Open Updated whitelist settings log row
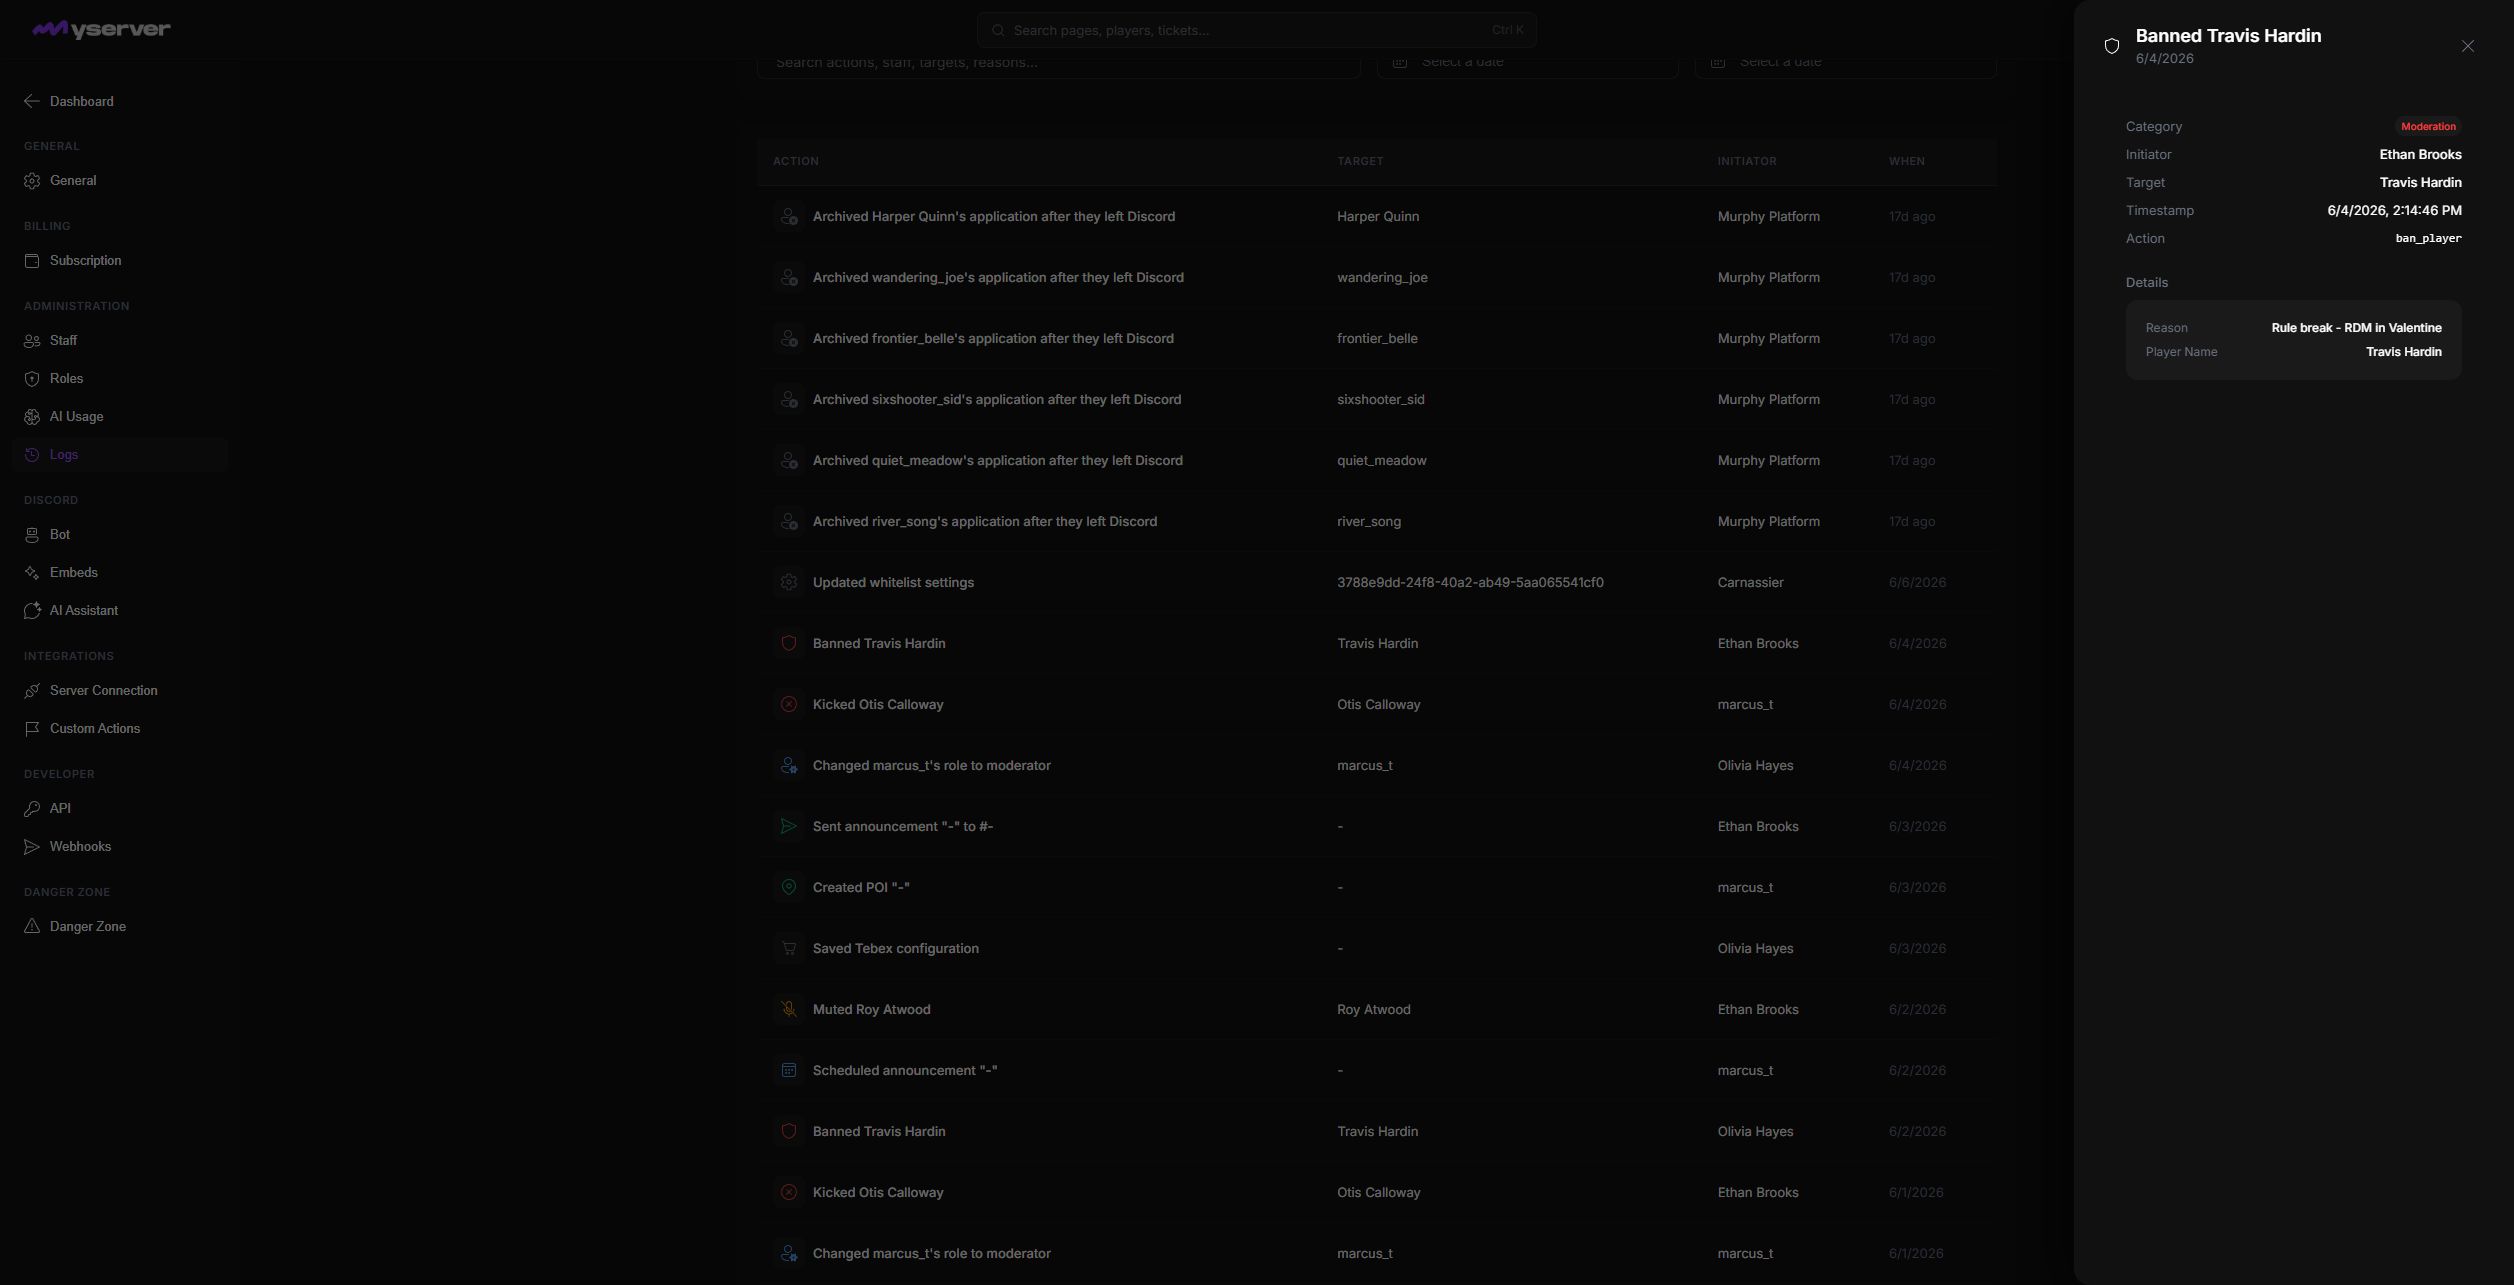Screen dimensions: 2514x1285 [1376, 582]
